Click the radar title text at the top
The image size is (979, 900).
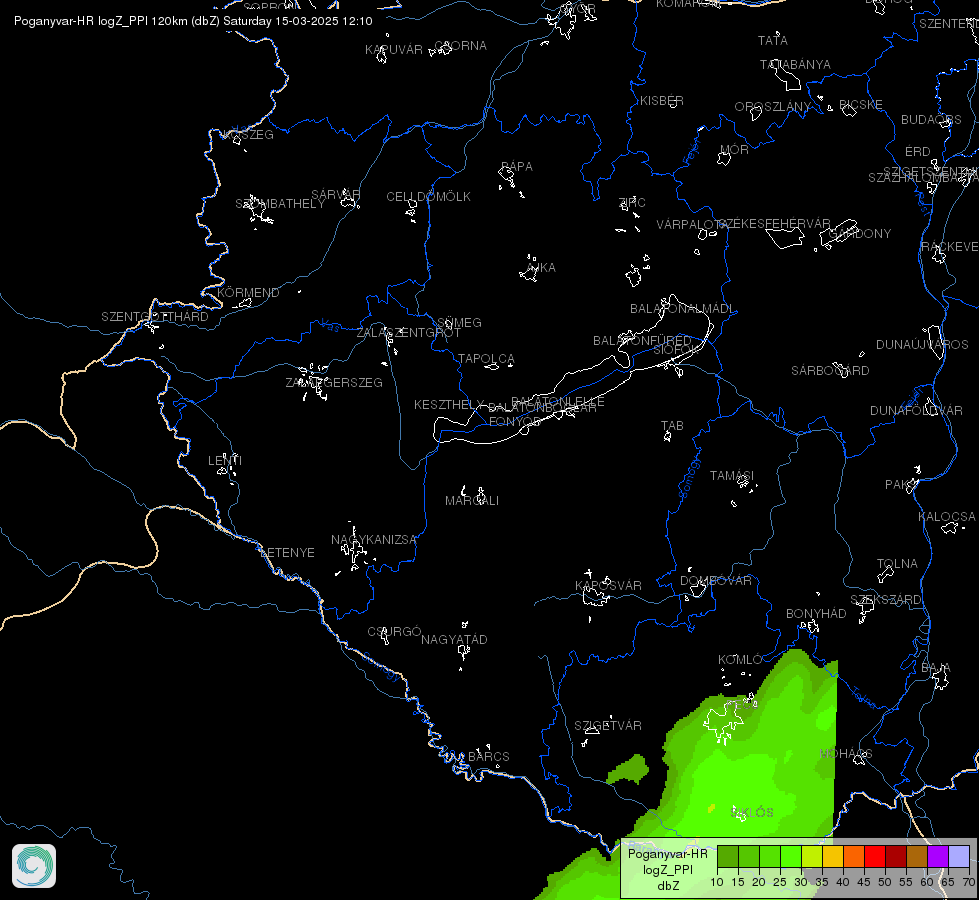point(193,21)
